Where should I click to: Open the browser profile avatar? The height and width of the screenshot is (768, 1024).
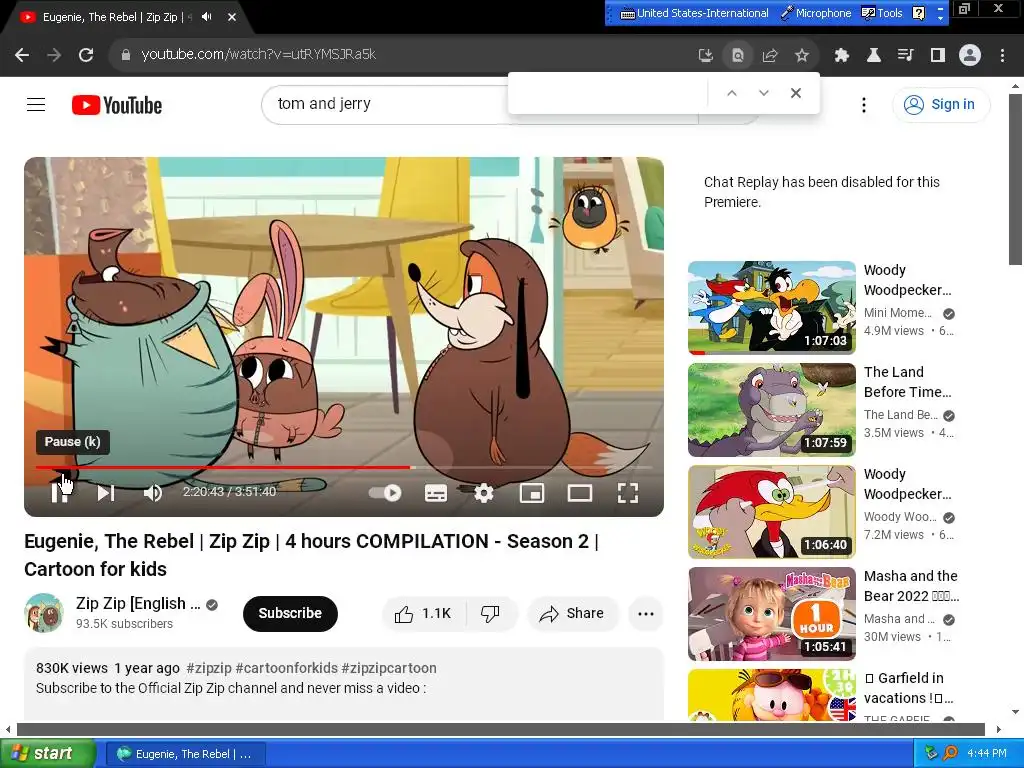tap(970, 56)
